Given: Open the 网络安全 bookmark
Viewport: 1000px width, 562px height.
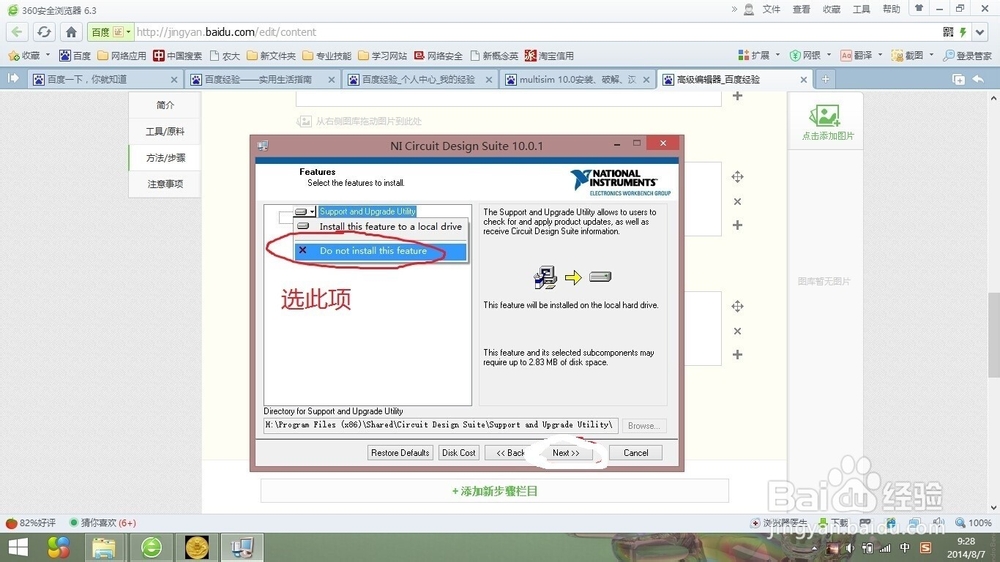Looking at the screenshot, I should (438, 55).
